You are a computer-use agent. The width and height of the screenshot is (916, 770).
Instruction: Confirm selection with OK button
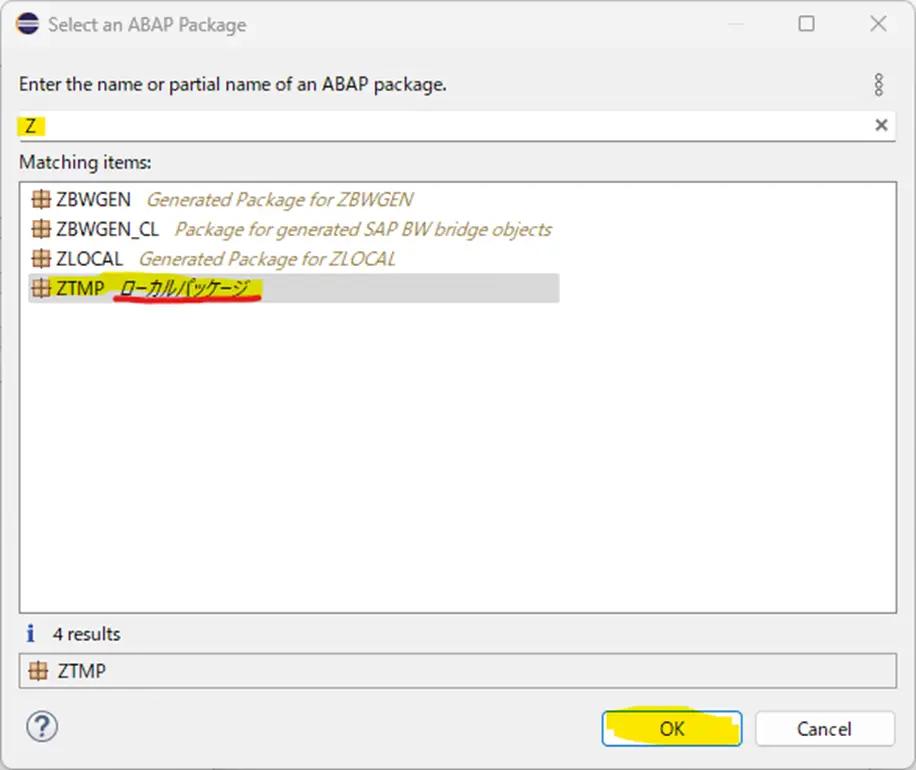pyautogui.click(x=672, y=729)
